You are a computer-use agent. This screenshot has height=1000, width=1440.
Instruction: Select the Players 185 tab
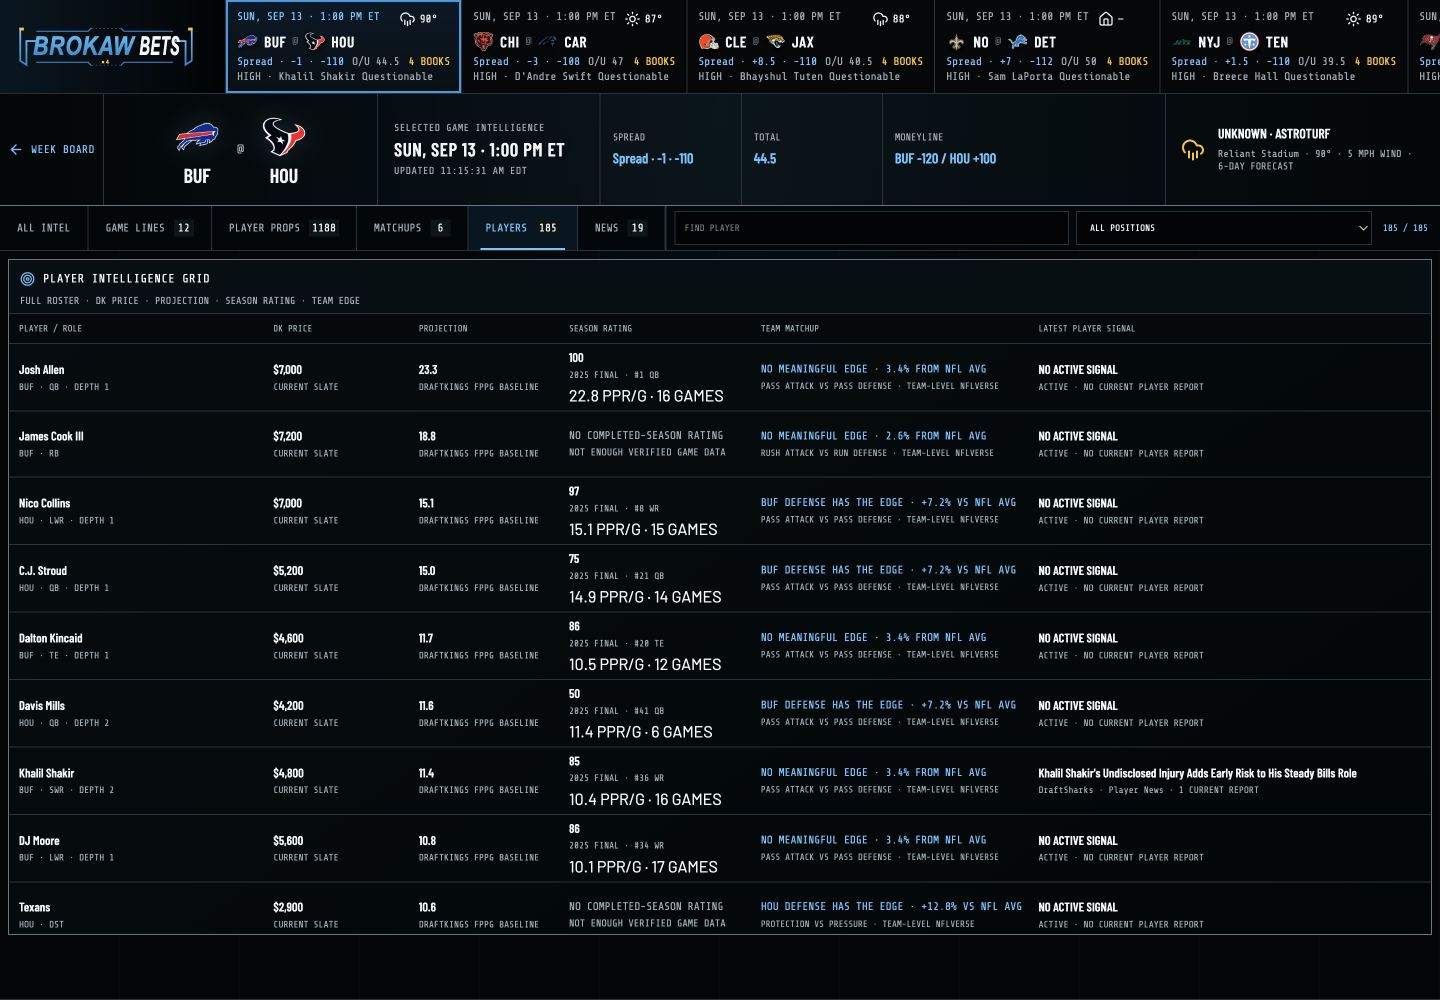[x=522, y=228]
